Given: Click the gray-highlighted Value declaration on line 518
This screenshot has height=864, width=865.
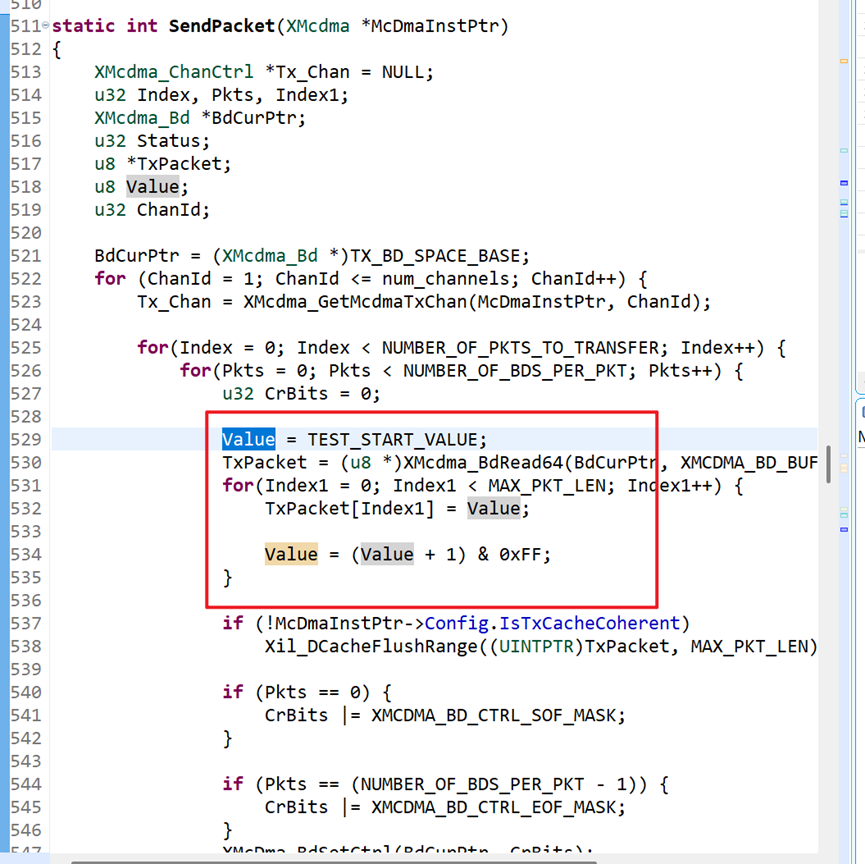Looking at the screenshot, I should point(152,187).
